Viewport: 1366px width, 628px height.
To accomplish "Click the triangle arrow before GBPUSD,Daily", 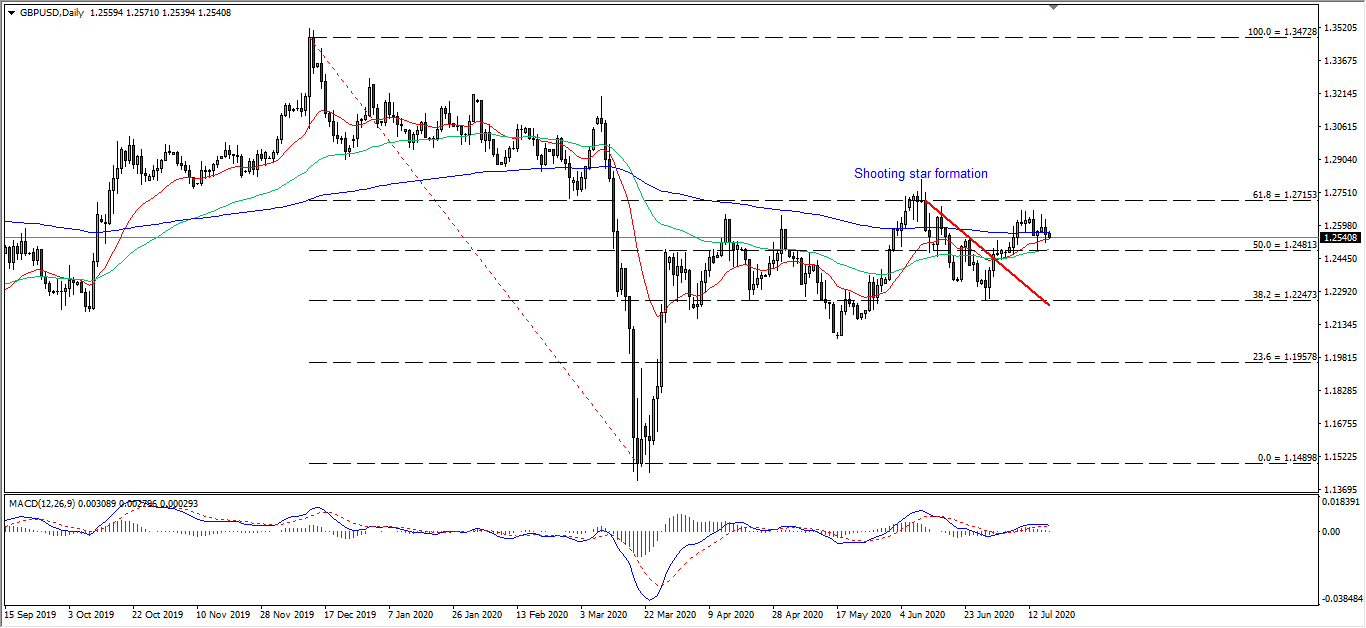I will [x=11, y=12].
